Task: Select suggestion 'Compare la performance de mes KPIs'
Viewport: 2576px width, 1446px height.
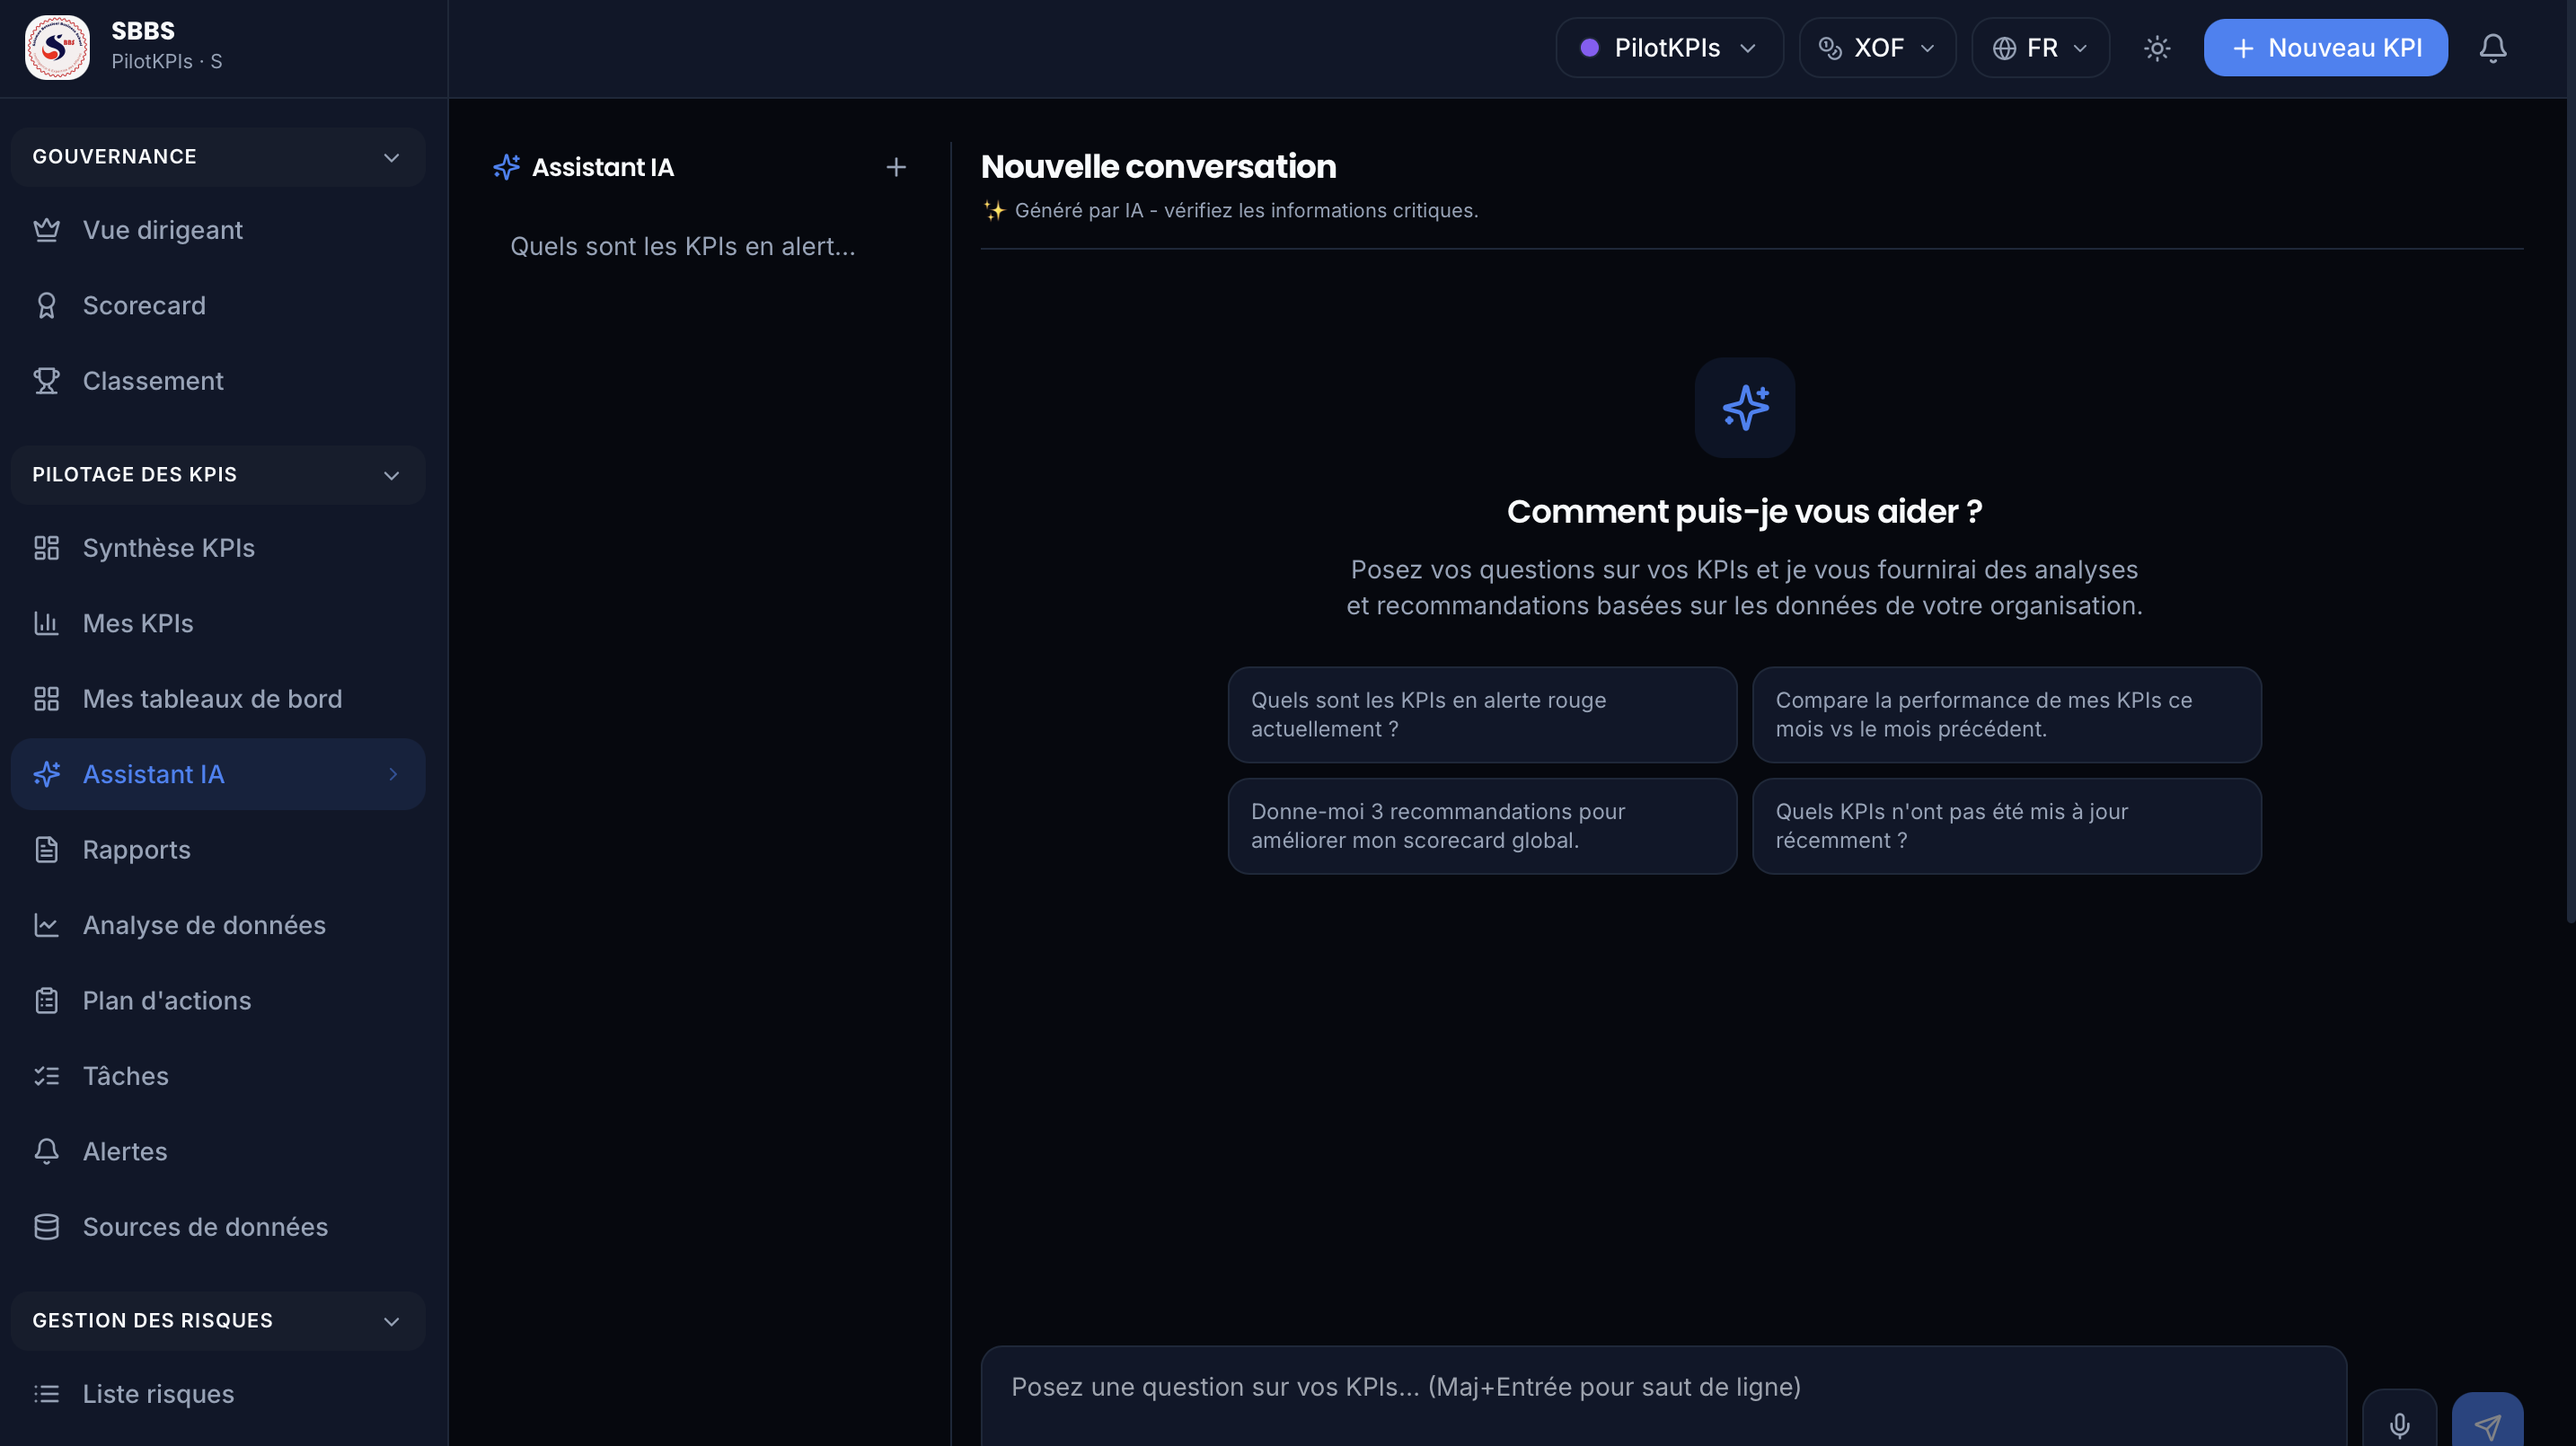Action: 2007,715
